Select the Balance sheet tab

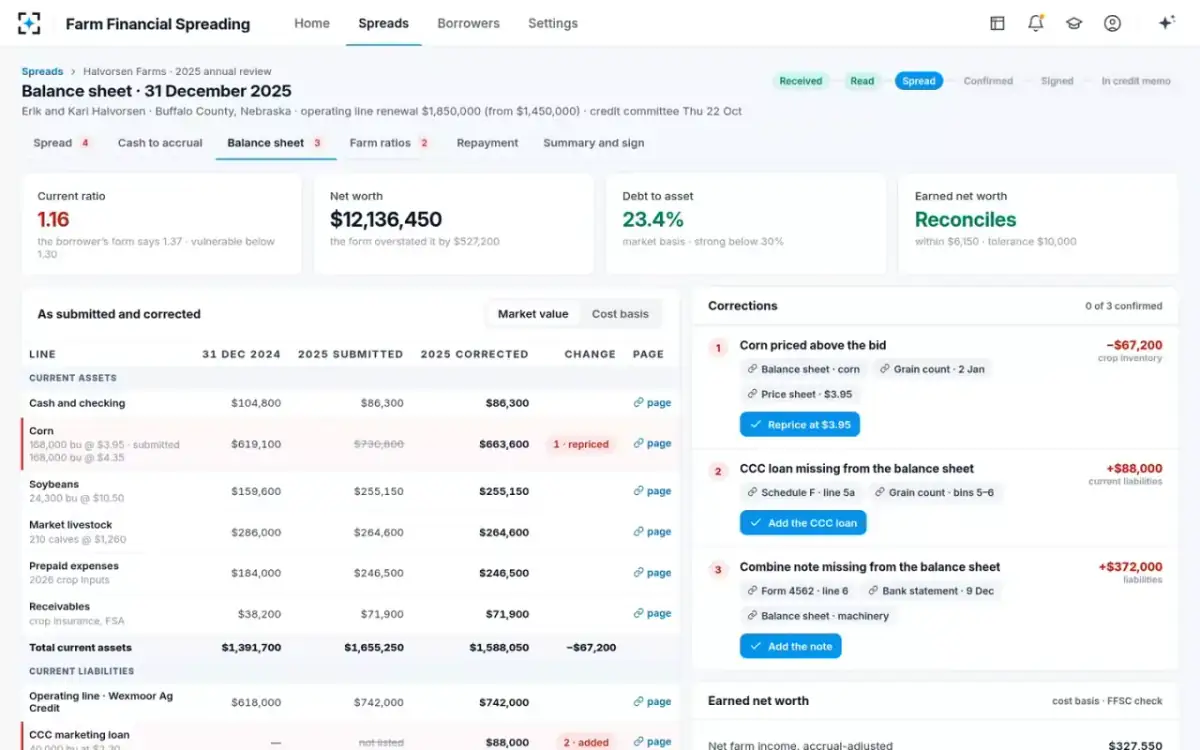pos(275,143)
